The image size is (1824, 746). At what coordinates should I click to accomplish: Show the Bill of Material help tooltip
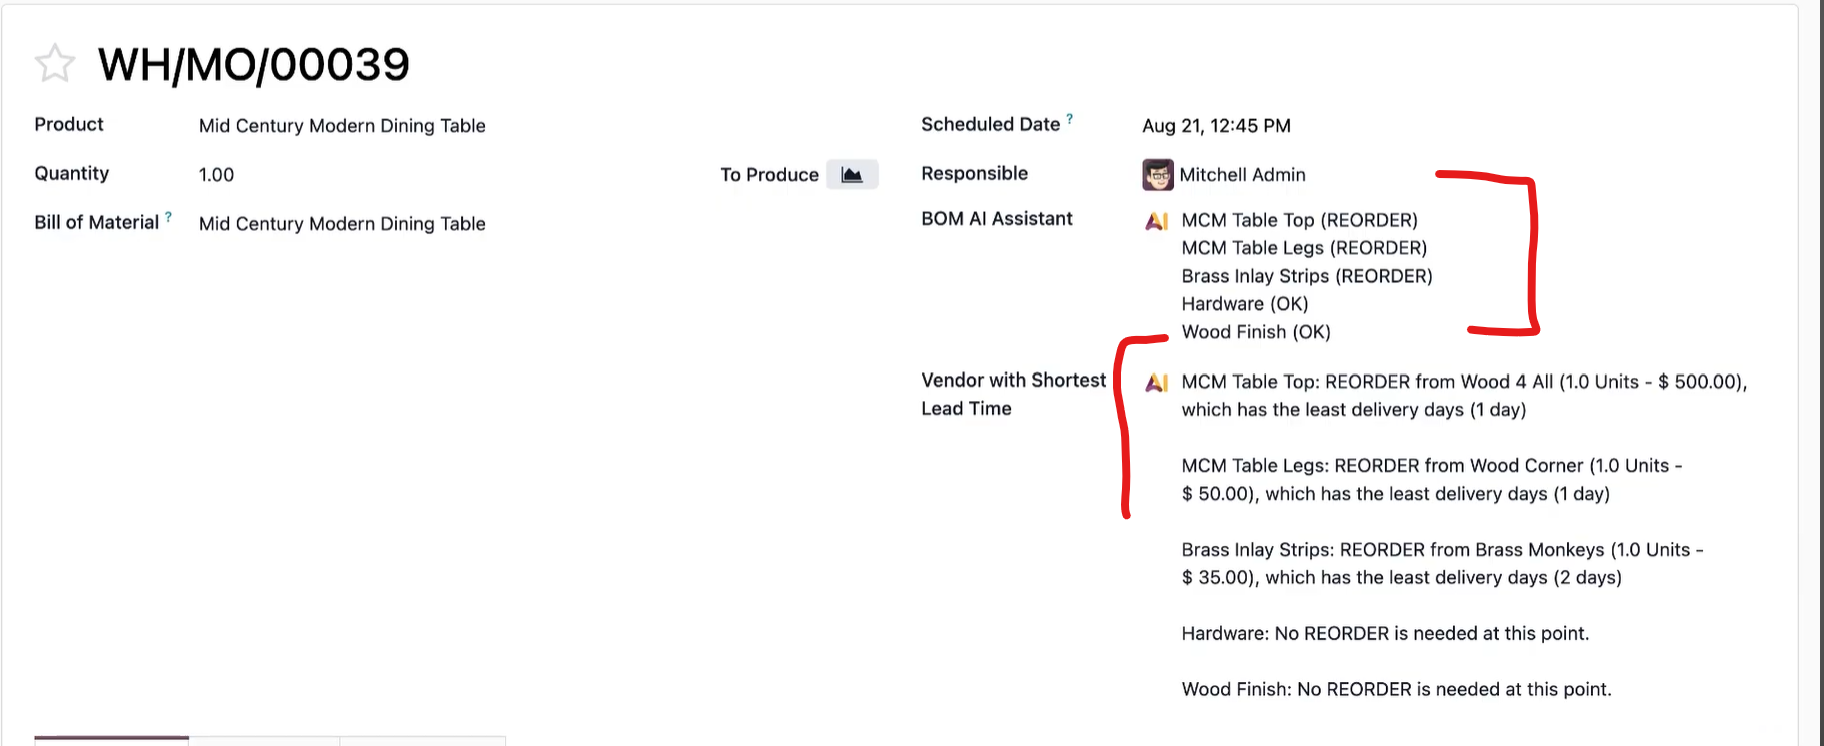168,216
